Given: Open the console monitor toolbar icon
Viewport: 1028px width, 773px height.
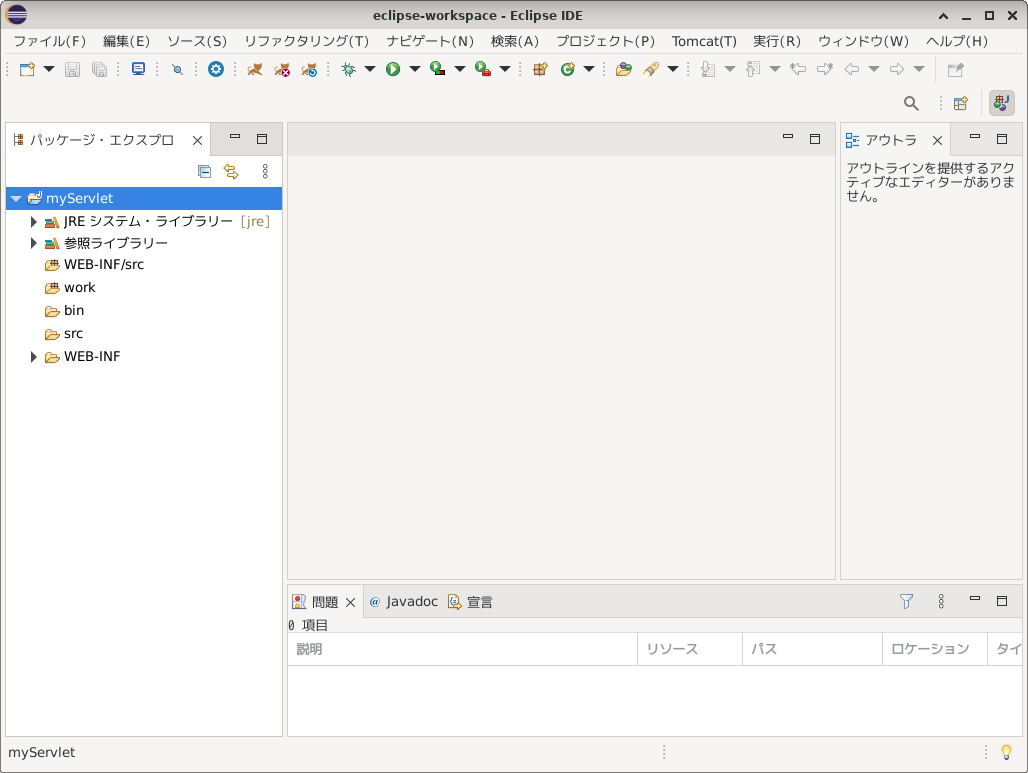Looking at the screenshot, I should [138, 69].
